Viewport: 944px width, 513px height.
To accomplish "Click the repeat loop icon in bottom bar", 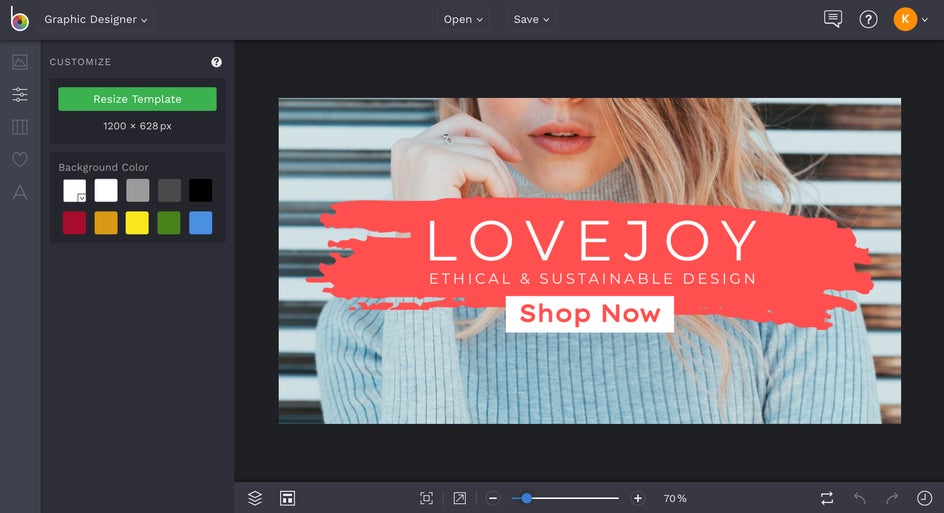I will (827, 498).
